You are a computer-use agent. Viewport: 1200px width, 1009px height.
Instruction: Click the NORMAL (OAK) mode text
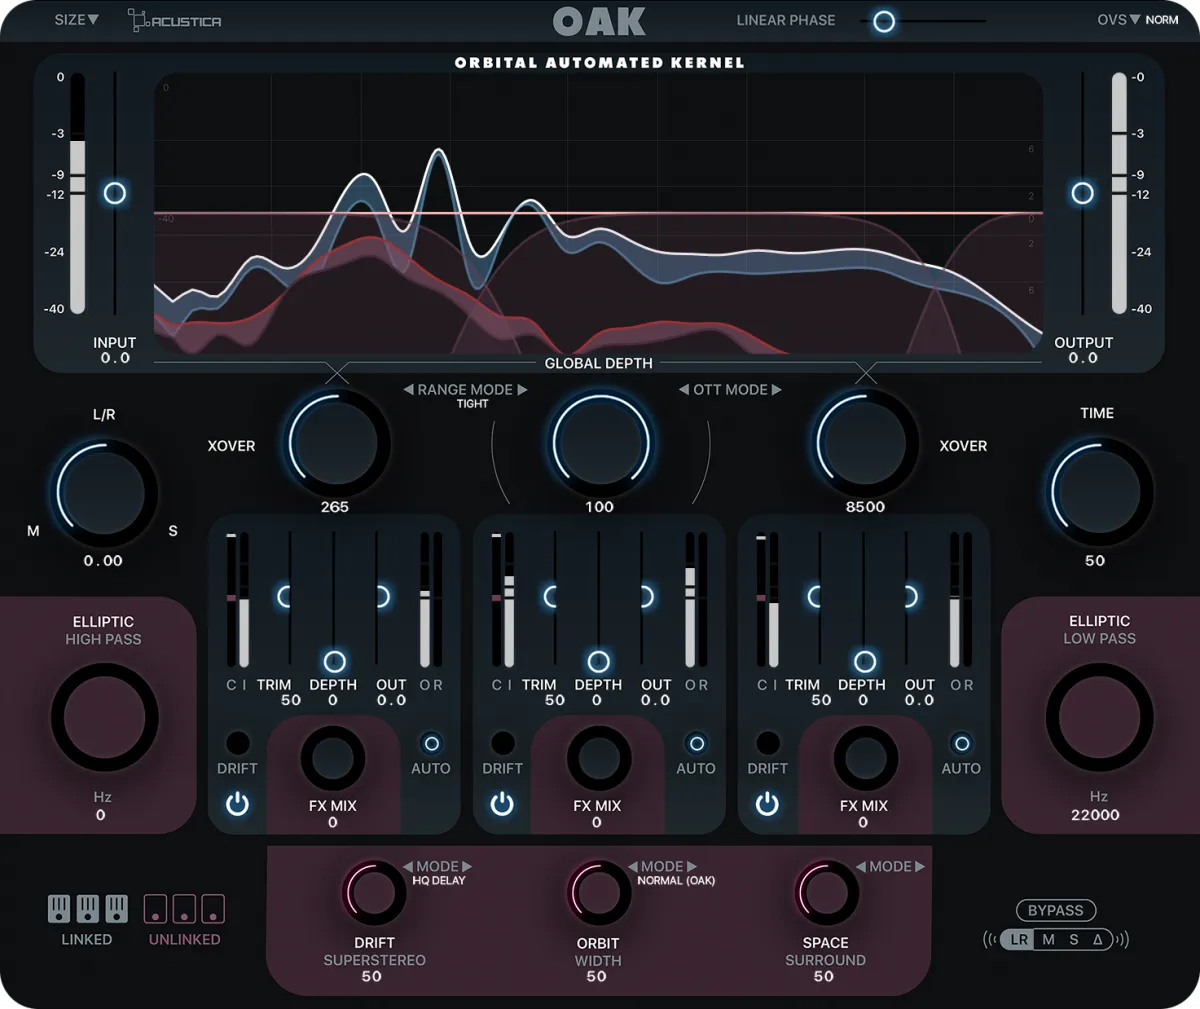pyautogui.click(x=676, y=881)
